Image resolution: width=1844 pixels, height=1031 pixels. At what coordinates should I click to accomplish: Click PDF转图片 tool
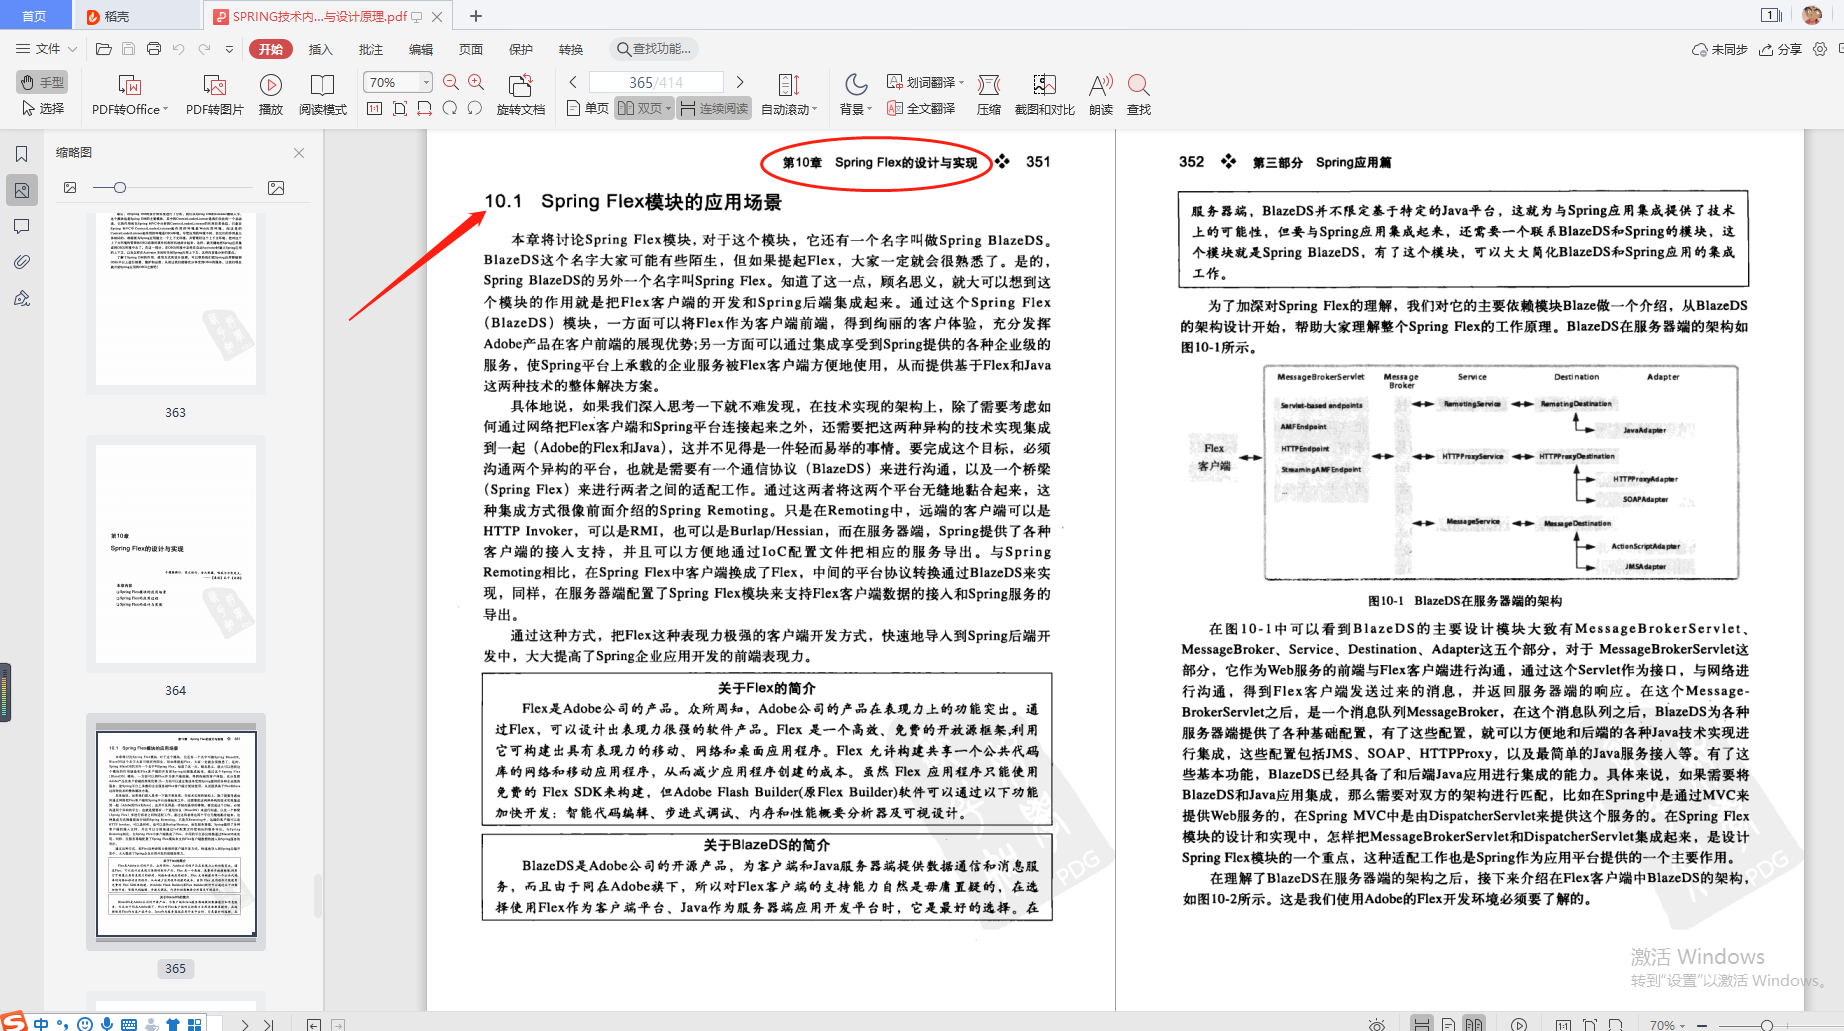pyautogui.click(x=214, y=95)
